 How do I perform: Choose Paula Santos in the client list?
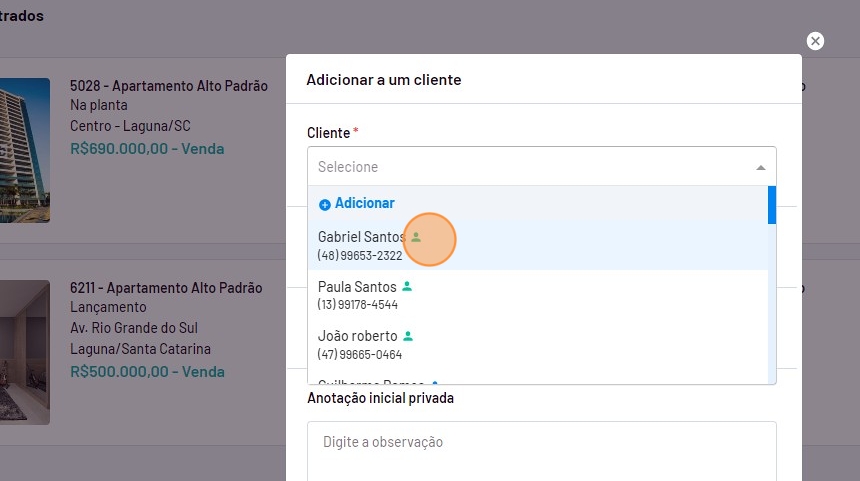click(357, 294)
